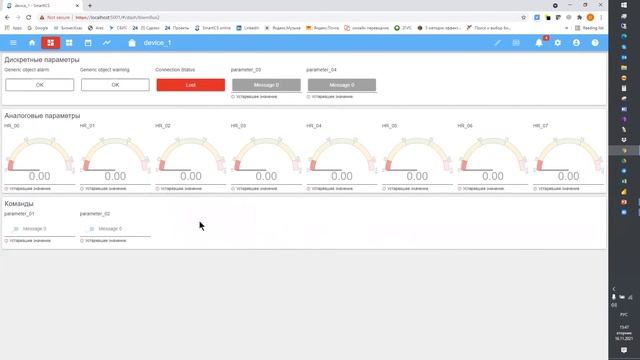The height and width of the screenshot is (360, 640).
Task: Open the Windows action center notification icon
Action: click(x=624, y=350)
